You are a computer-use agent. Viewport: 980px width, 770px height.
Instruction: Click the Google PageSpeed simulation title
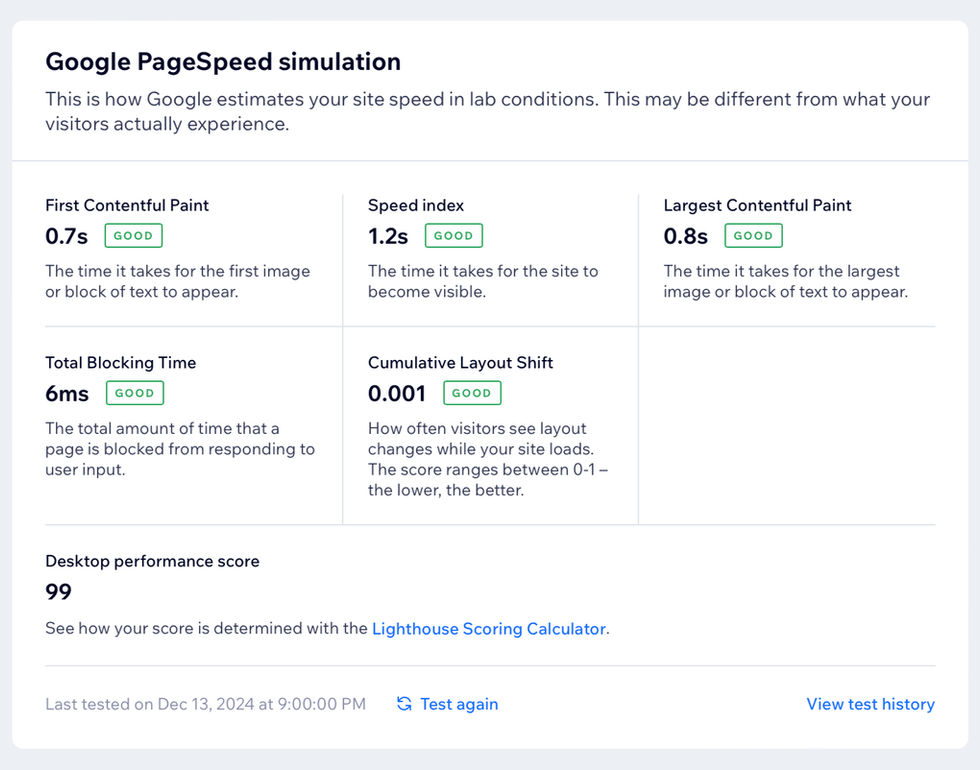coord(223,62)
